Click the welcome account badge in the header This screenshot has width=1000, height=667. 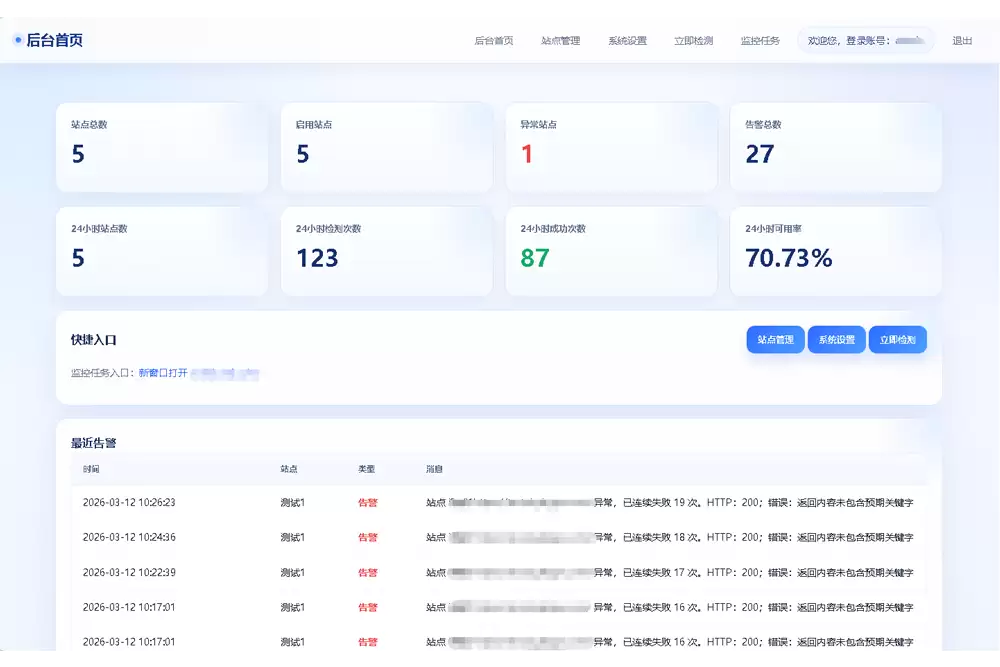[865, 41]
